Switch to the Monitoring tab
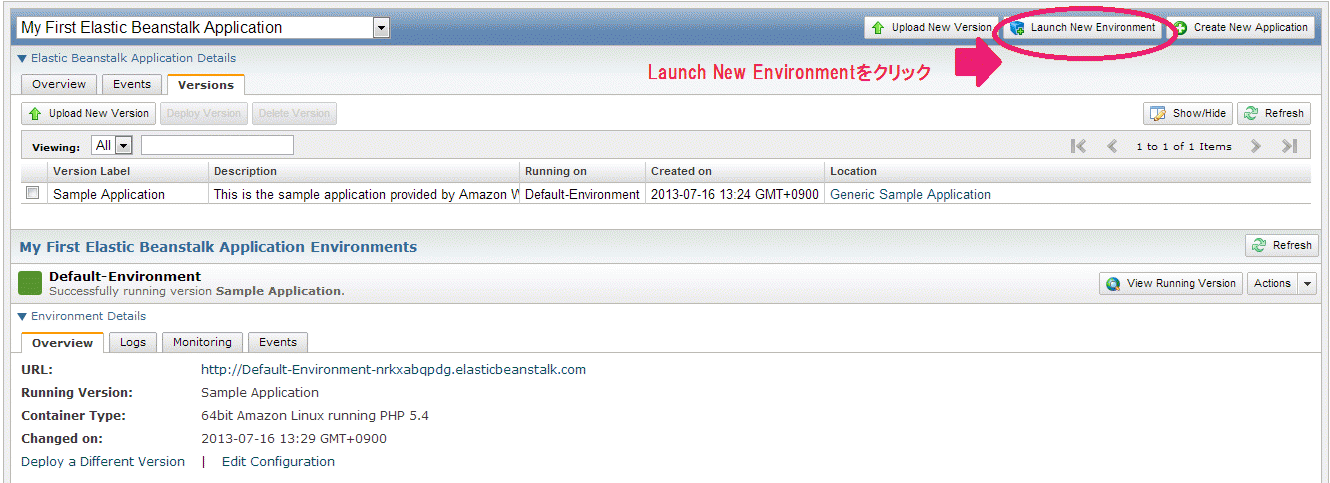 pyautogui.click(x=202, y=343)
